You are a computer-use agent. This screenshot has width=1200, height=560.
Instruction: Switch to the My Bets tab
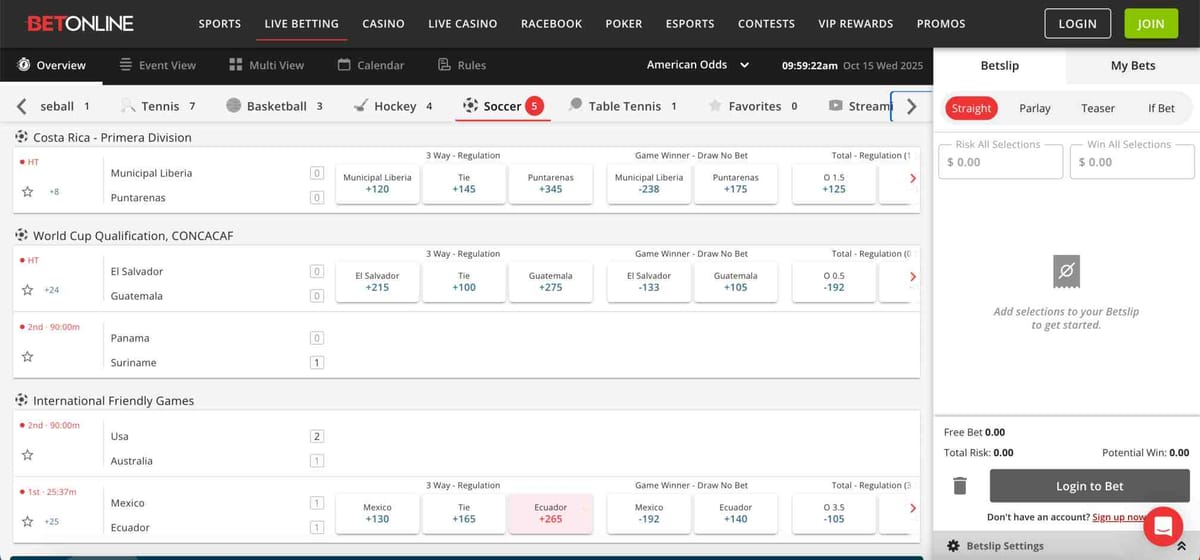(1133, 65)
